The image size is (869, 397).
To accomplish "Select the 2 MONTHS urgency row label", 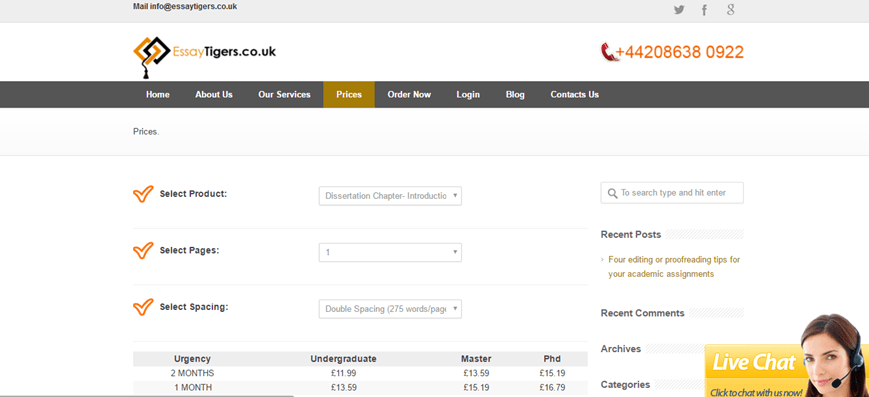I will [x=192, y=373].
